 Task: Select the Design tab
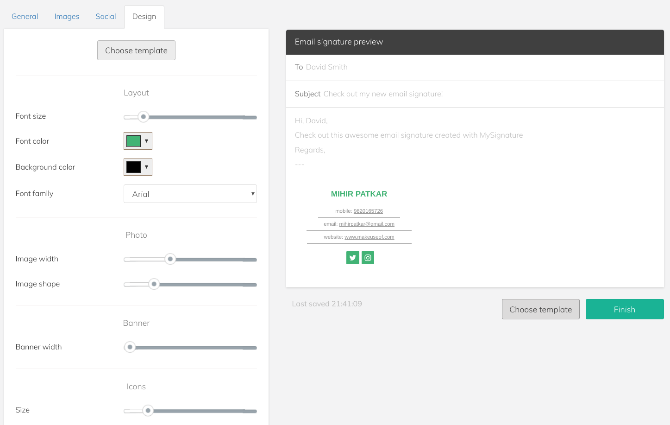click(144, 16)
